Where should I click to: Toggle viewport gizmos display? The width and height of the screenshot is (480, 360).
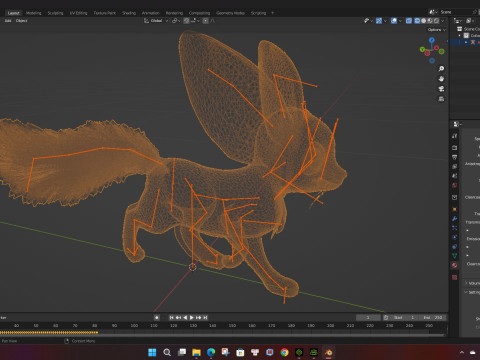point(379,21)
